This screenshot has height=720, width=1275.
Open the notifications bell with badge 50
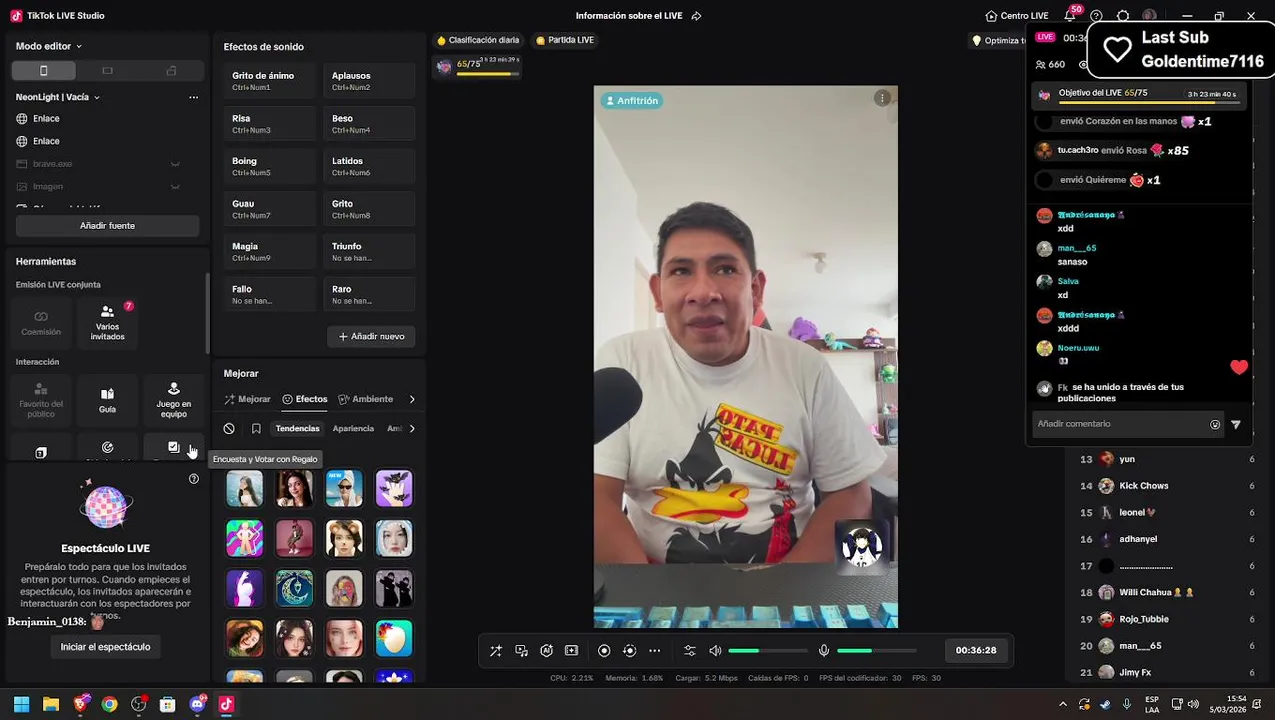(1070, 16)
